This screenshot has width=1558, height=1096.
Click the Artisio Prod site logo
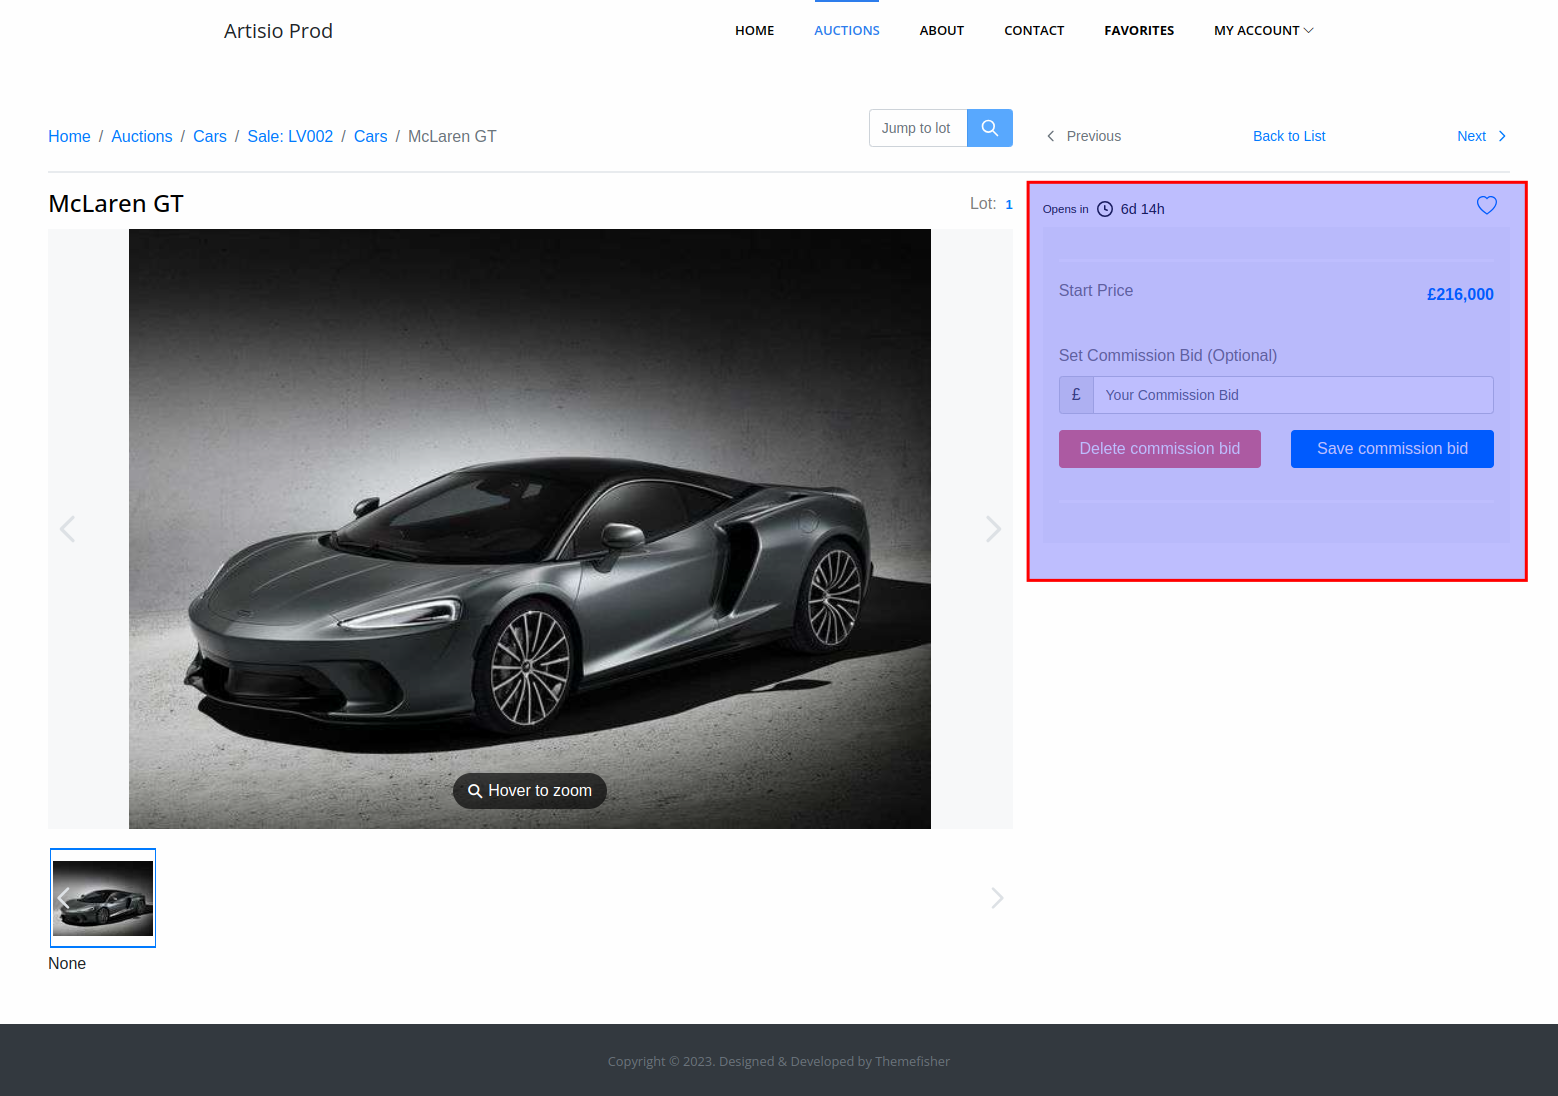tap(278, 31)
